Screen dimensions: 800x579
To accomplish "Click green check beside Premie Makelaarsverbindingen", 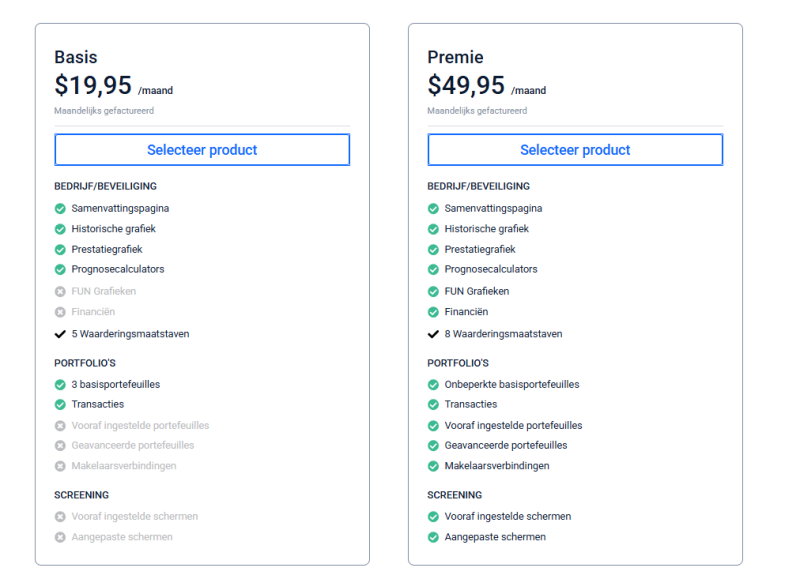I will [x=433, y=466].
